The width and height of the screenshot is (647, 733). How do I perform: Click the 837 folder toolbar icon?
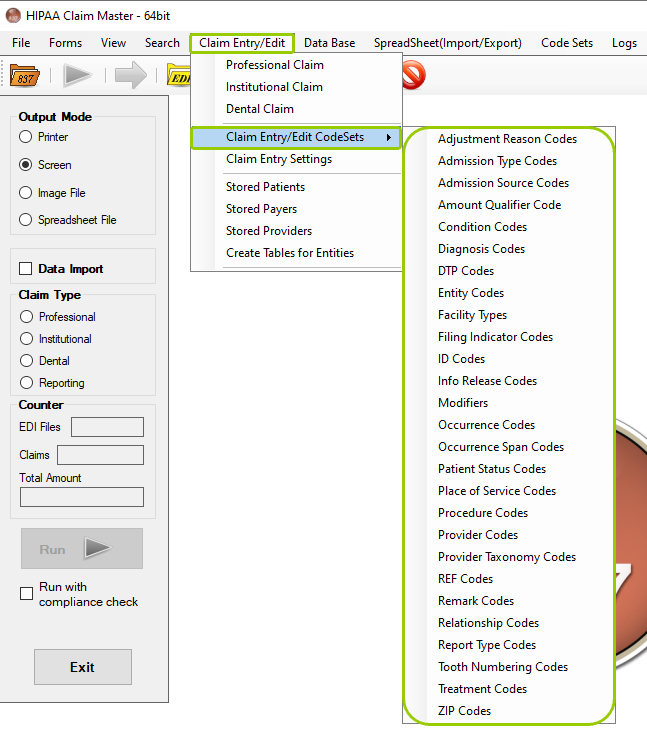[x=25, y=75]
